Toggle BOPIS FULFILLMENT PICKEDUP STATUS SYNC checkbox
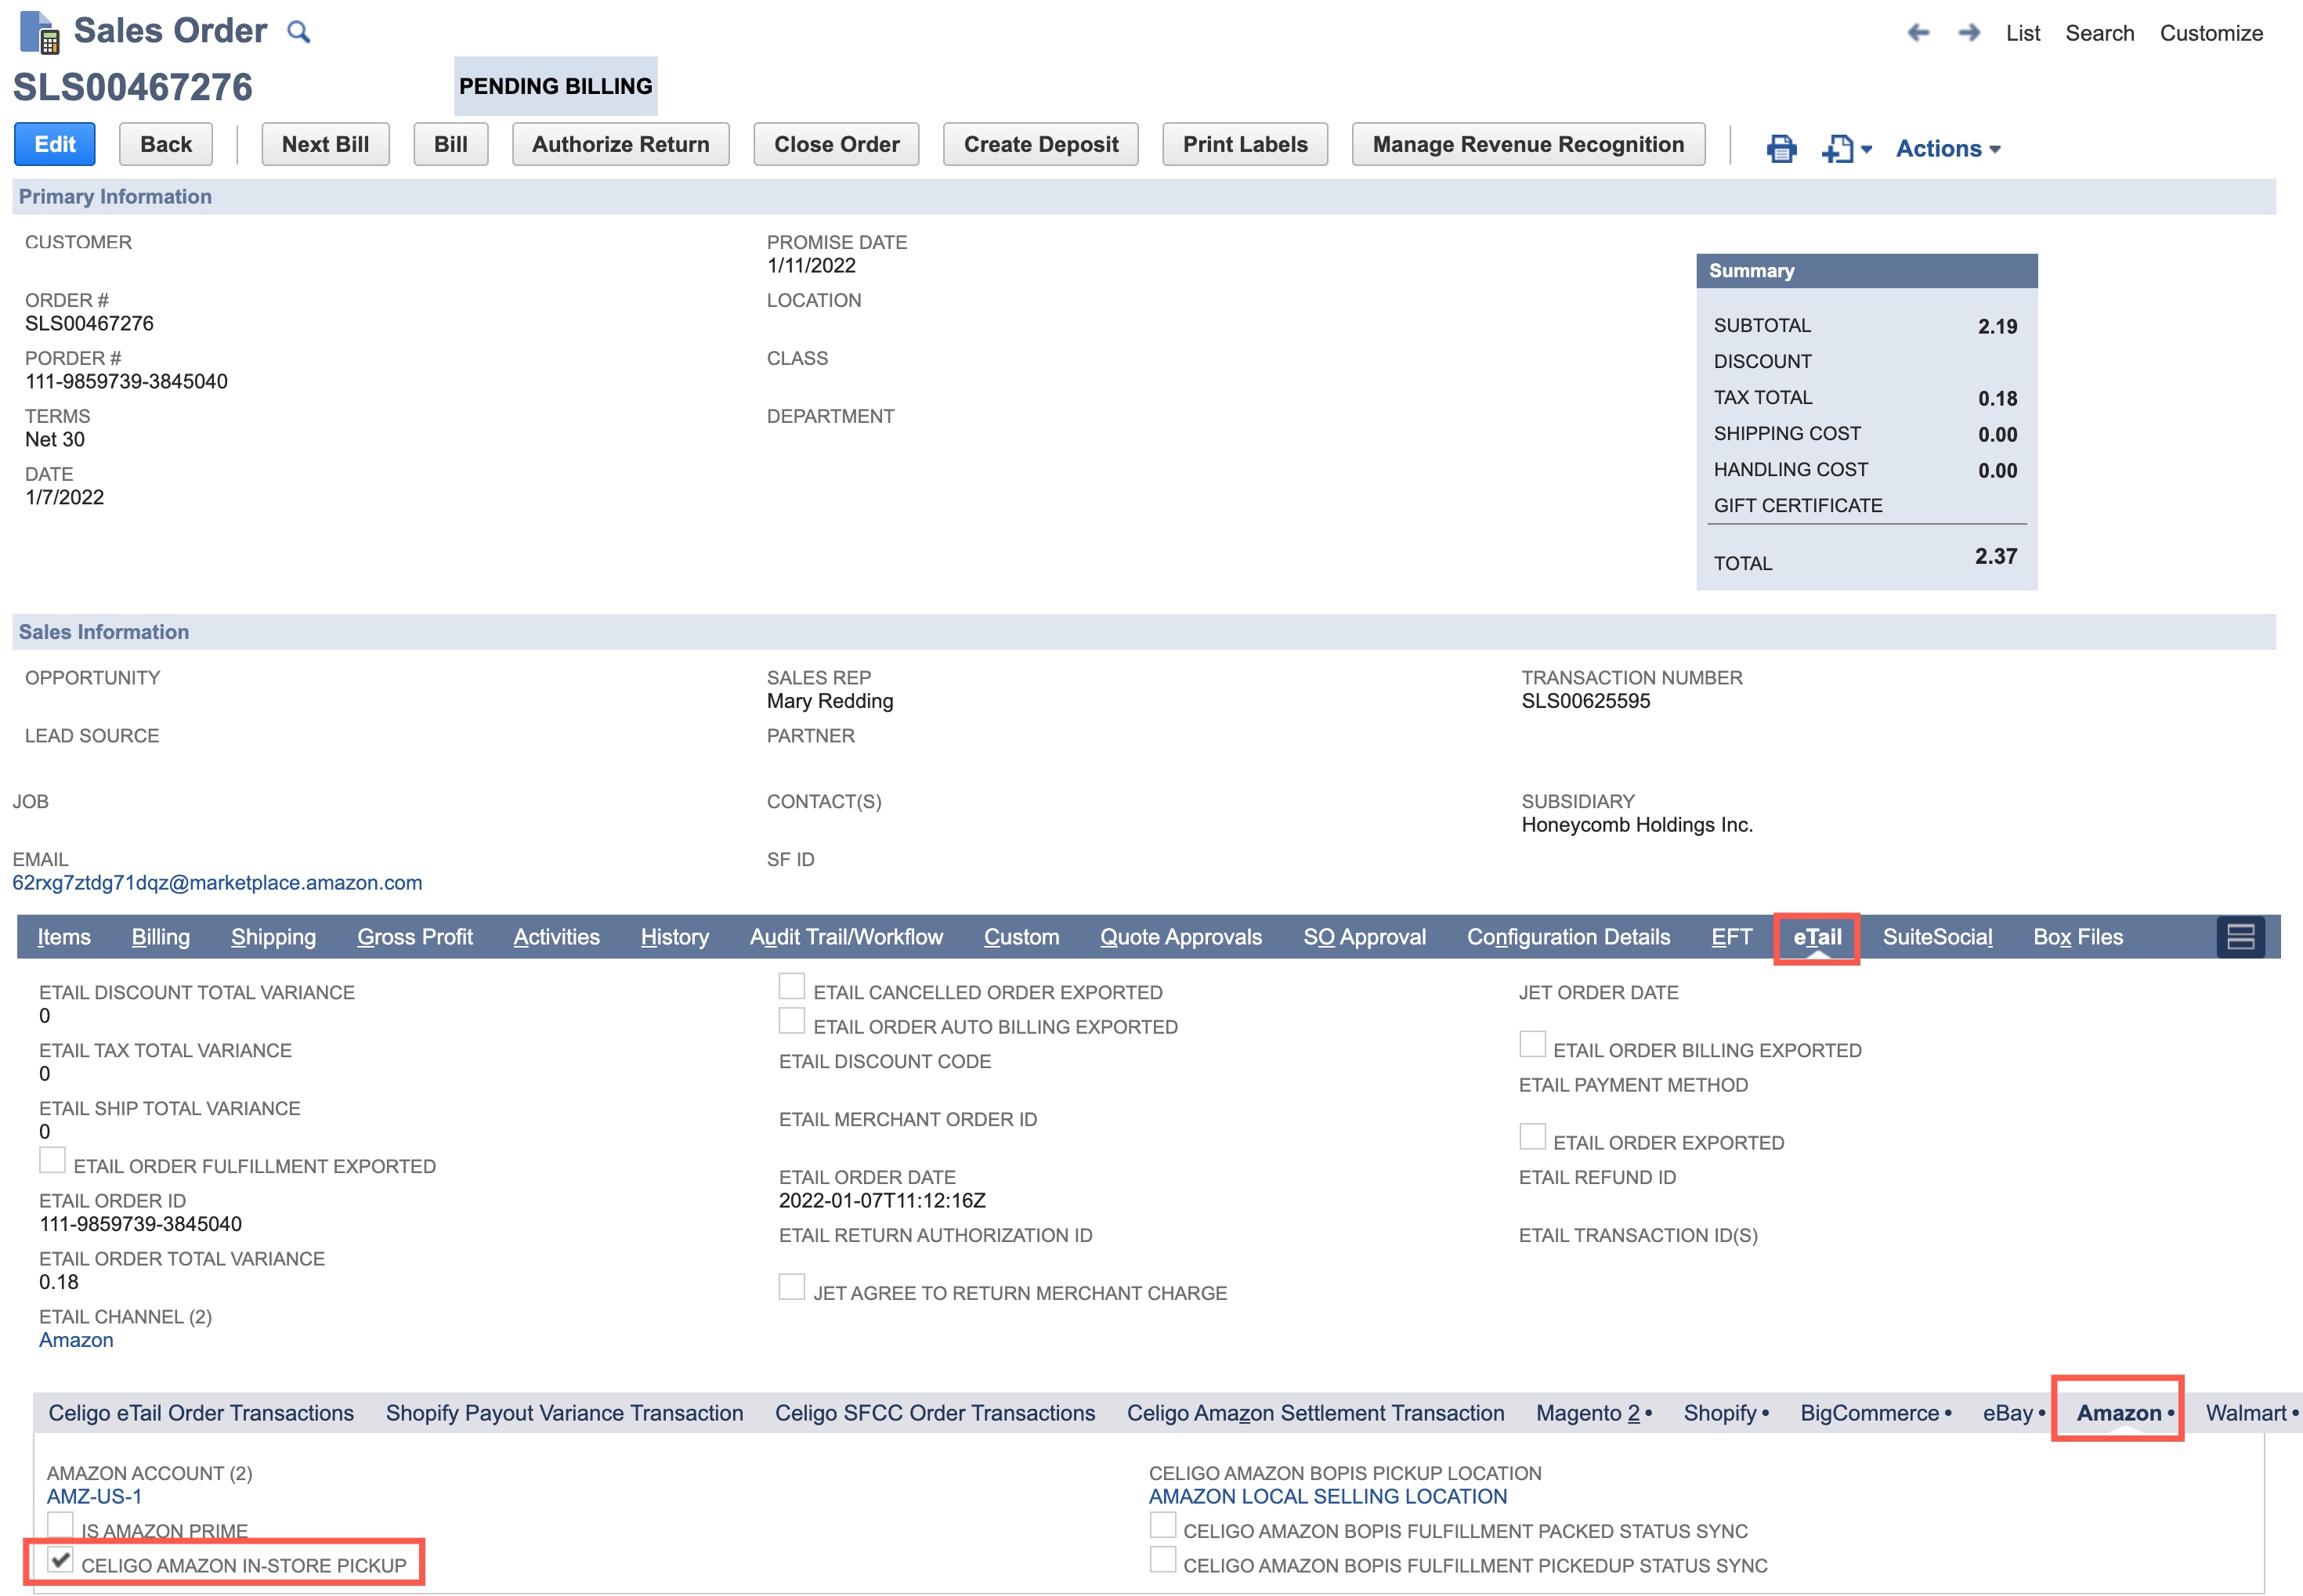The width and height of the screenshot is (2303, 1596). 1162,1560
